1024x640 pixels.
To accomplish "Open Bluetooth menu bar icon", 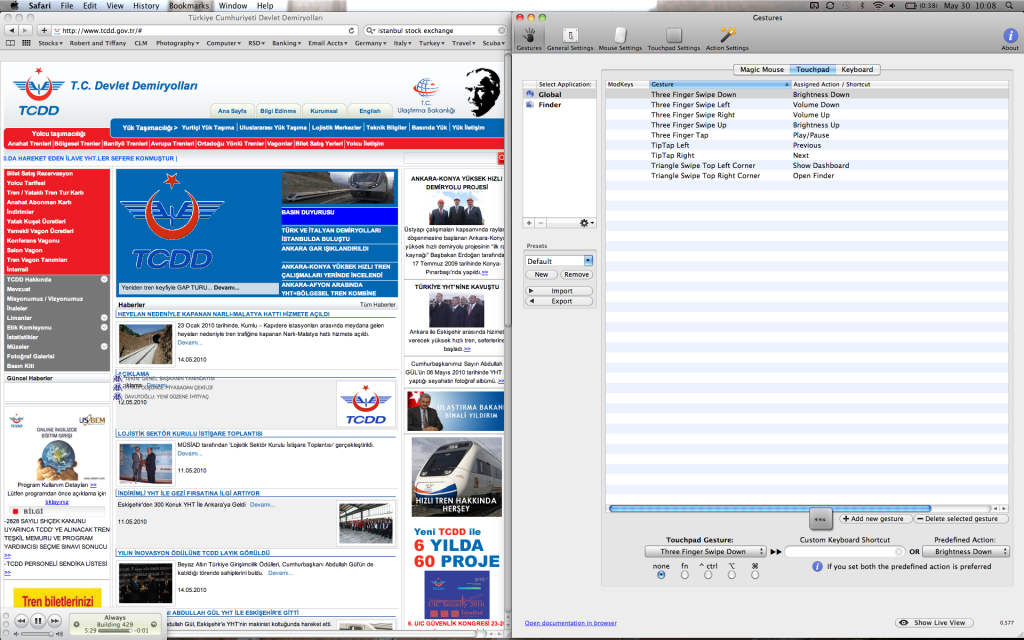I will click(861, 5).
